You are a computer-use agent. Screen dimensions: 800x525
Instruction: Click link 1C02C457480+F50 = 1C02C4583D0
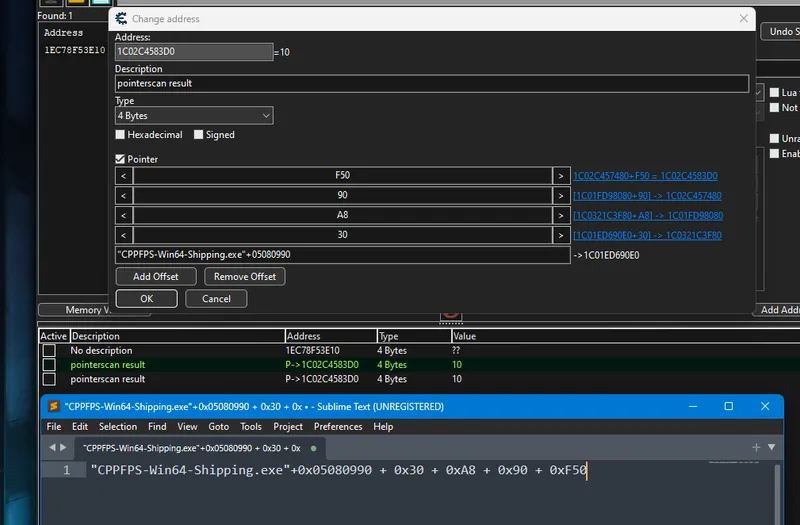tap(645, 176)
